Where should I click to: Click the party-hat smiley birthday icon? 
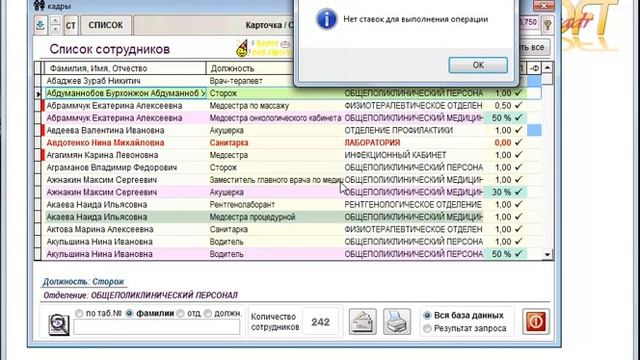click(242, 48)
